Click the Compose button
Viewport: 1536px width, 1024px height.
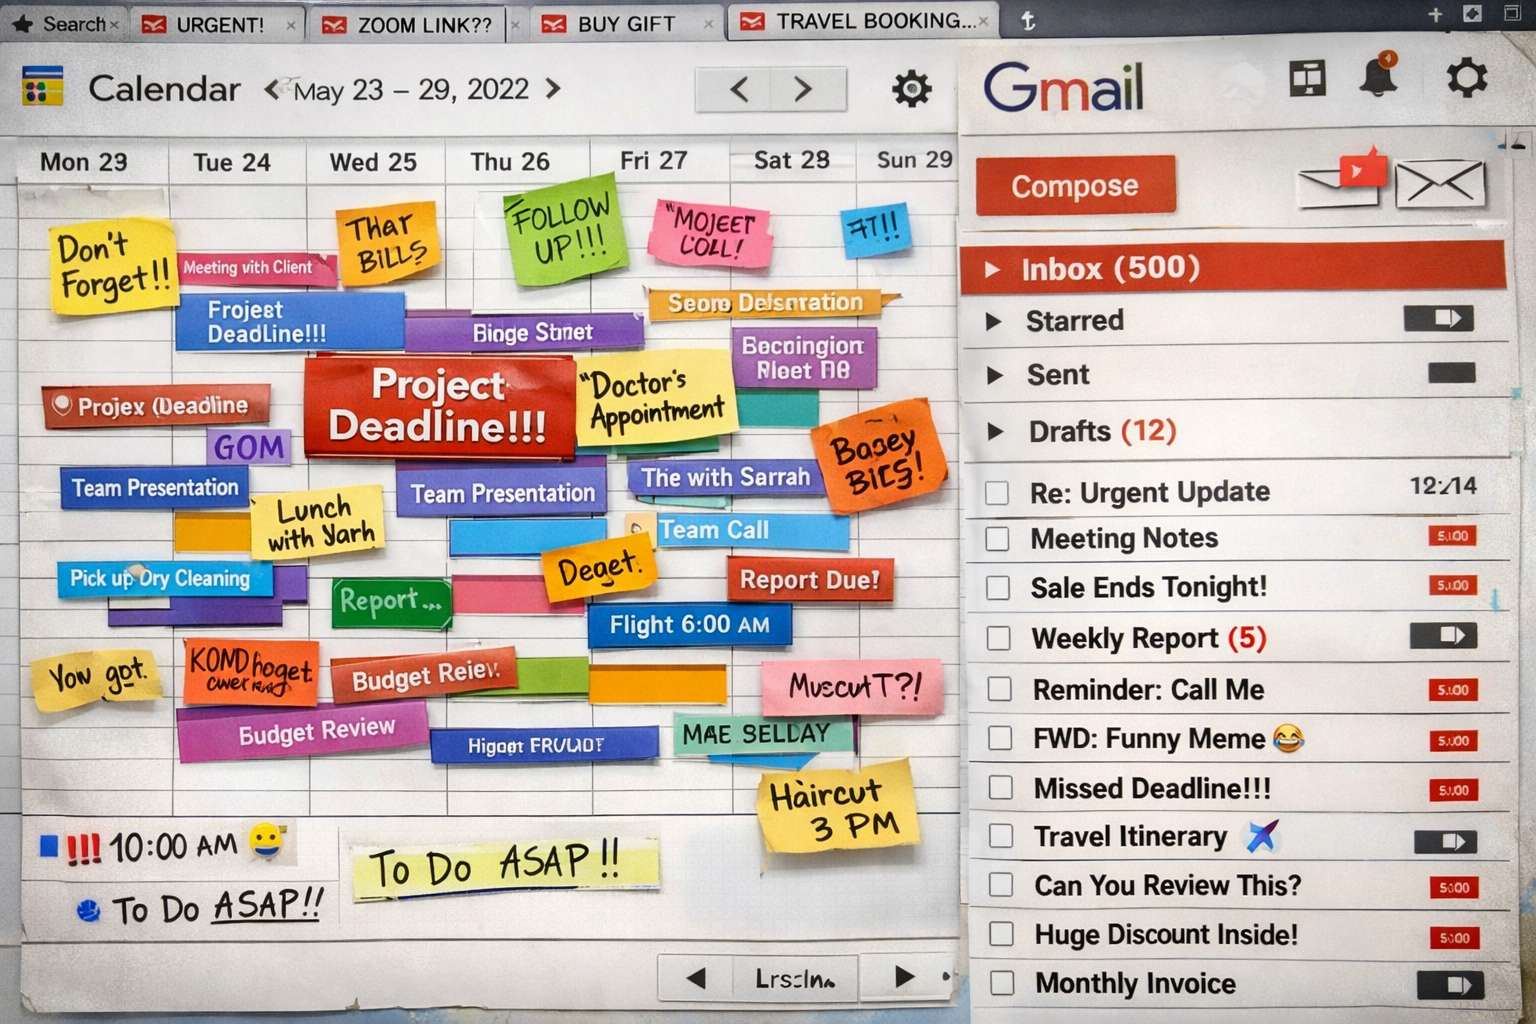pyautogui.click(x=1074, y=185)
